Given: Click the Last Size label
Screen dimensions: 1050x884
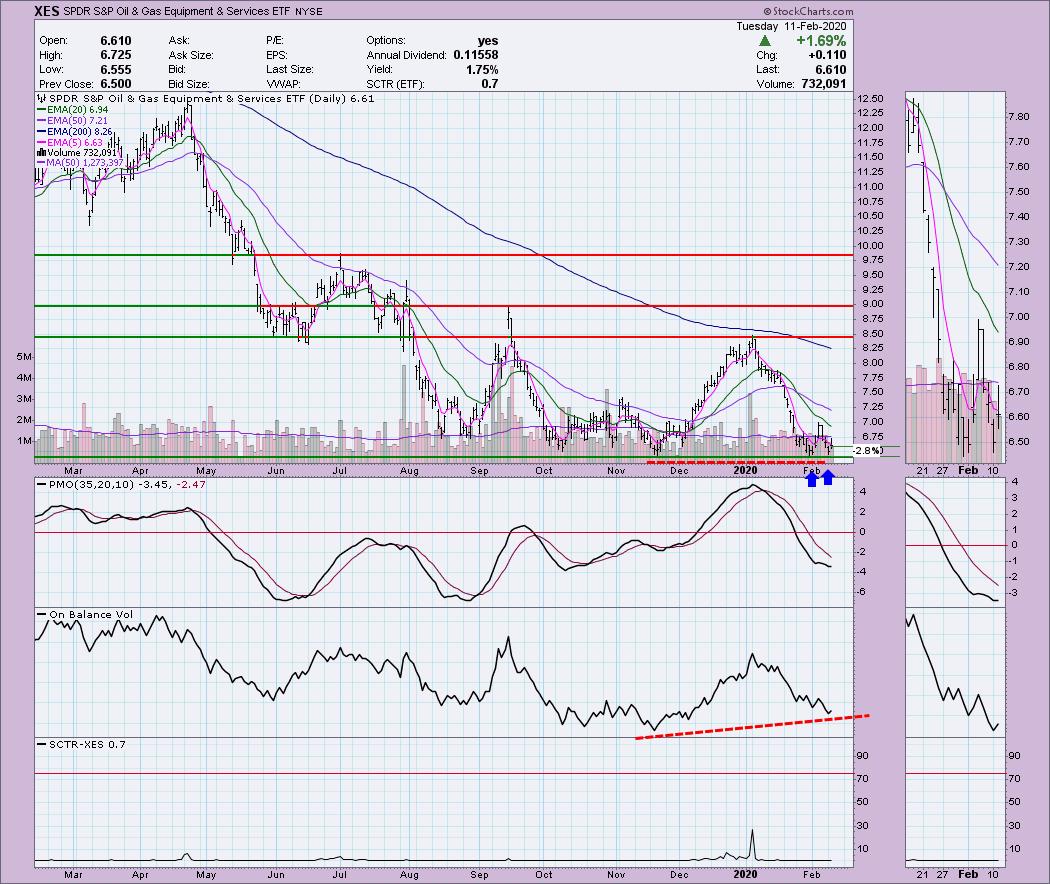Looking at the screenshot, I should [x=289, y=70].
